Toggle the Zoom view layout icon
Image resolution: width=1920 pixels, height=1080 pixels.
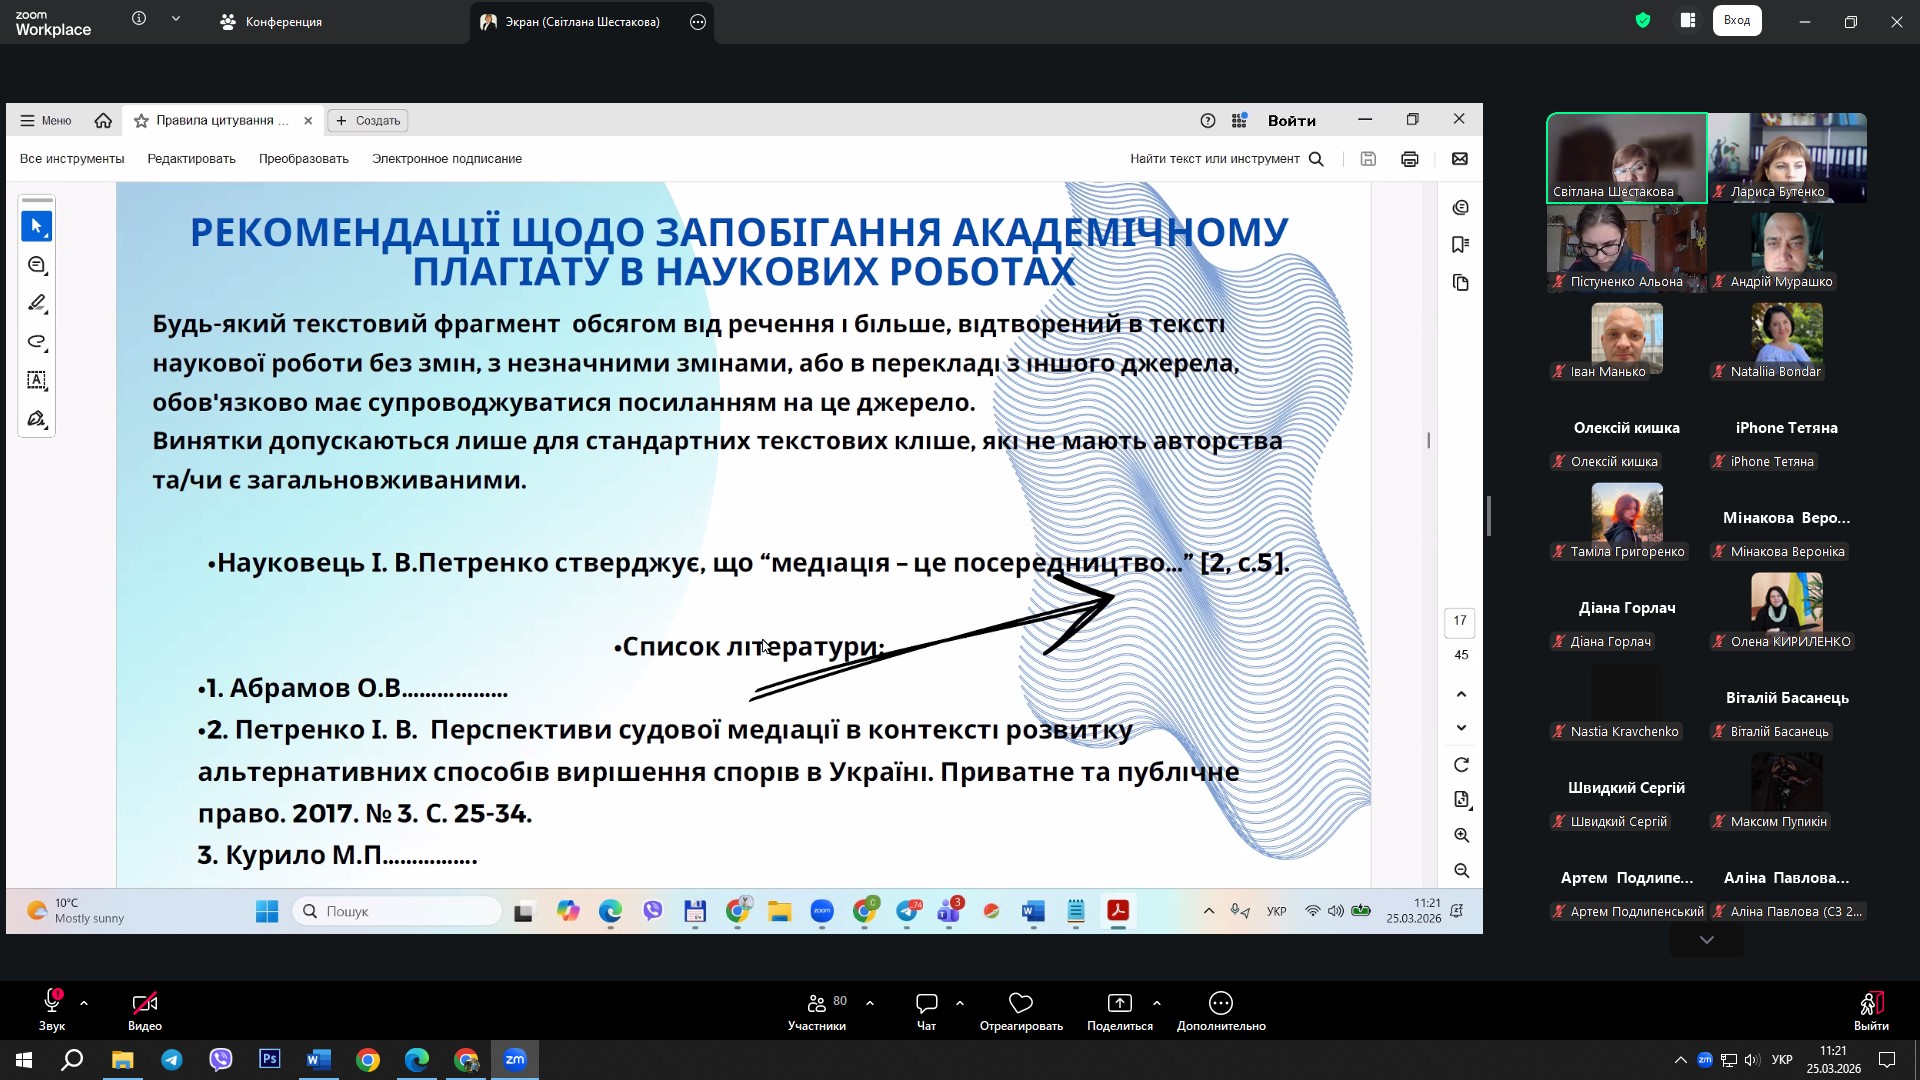(x=1688, y=20)
